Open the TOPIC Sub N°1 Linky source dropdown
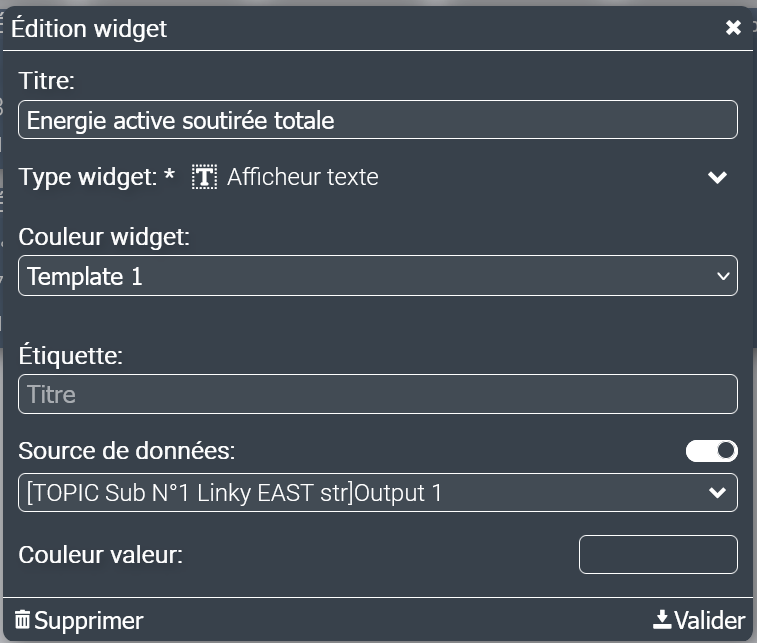Screen dimensions: 757x643 [x=378, y=492]
